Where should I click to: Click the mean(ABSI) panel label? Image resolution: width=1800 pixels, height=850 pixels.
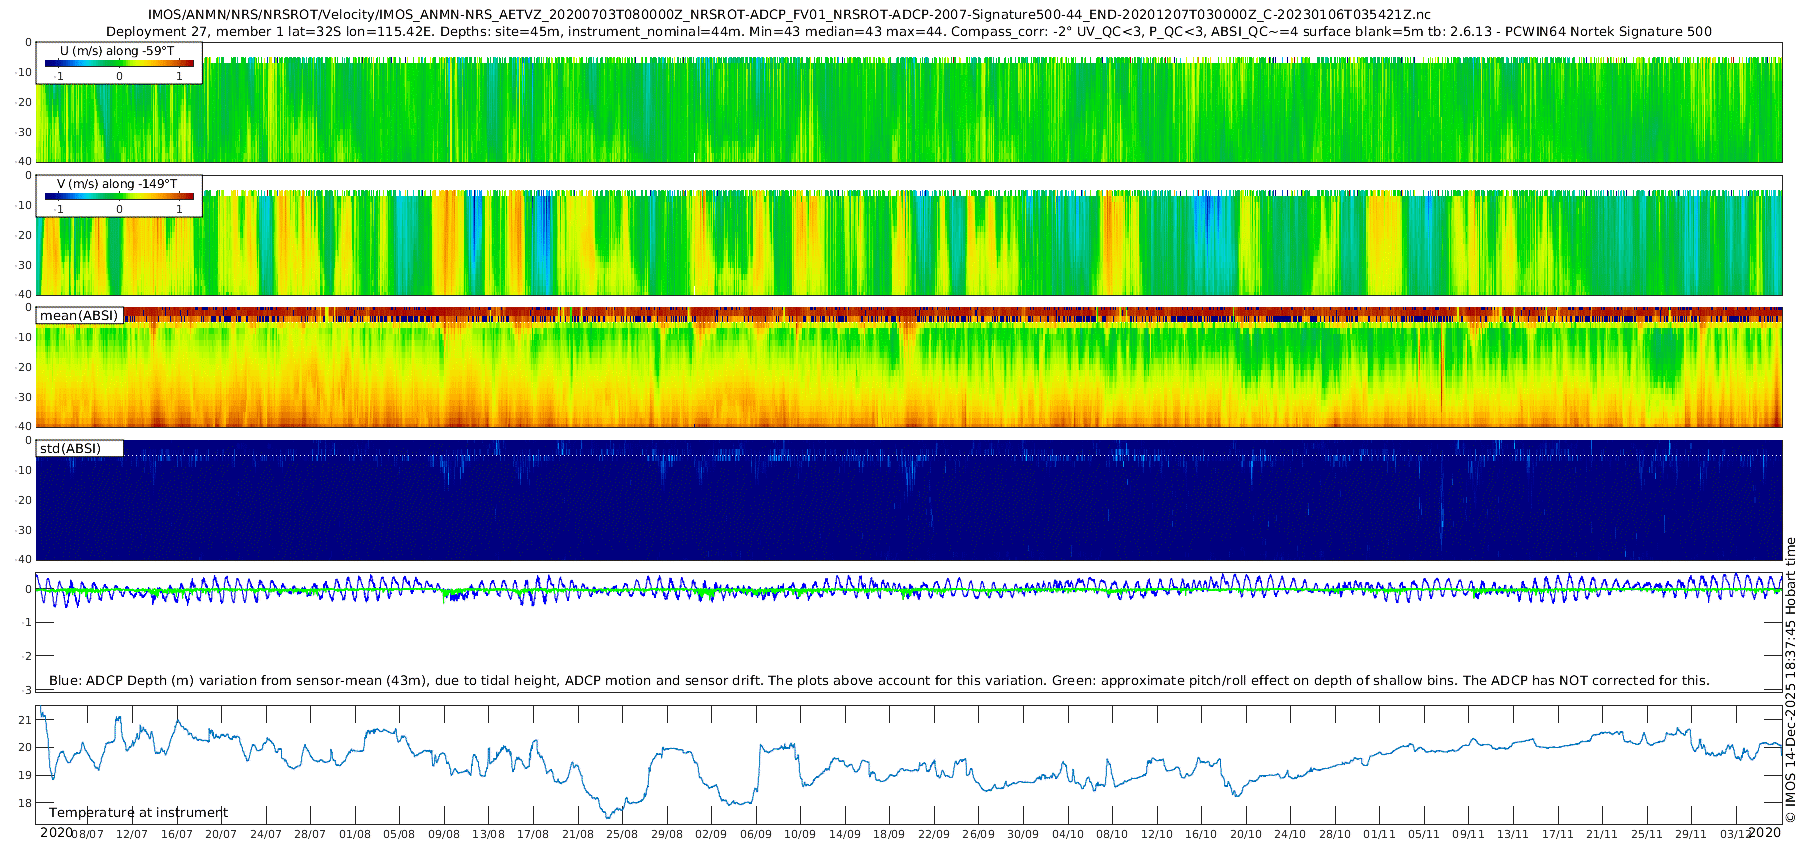click(x=79, y=316)
